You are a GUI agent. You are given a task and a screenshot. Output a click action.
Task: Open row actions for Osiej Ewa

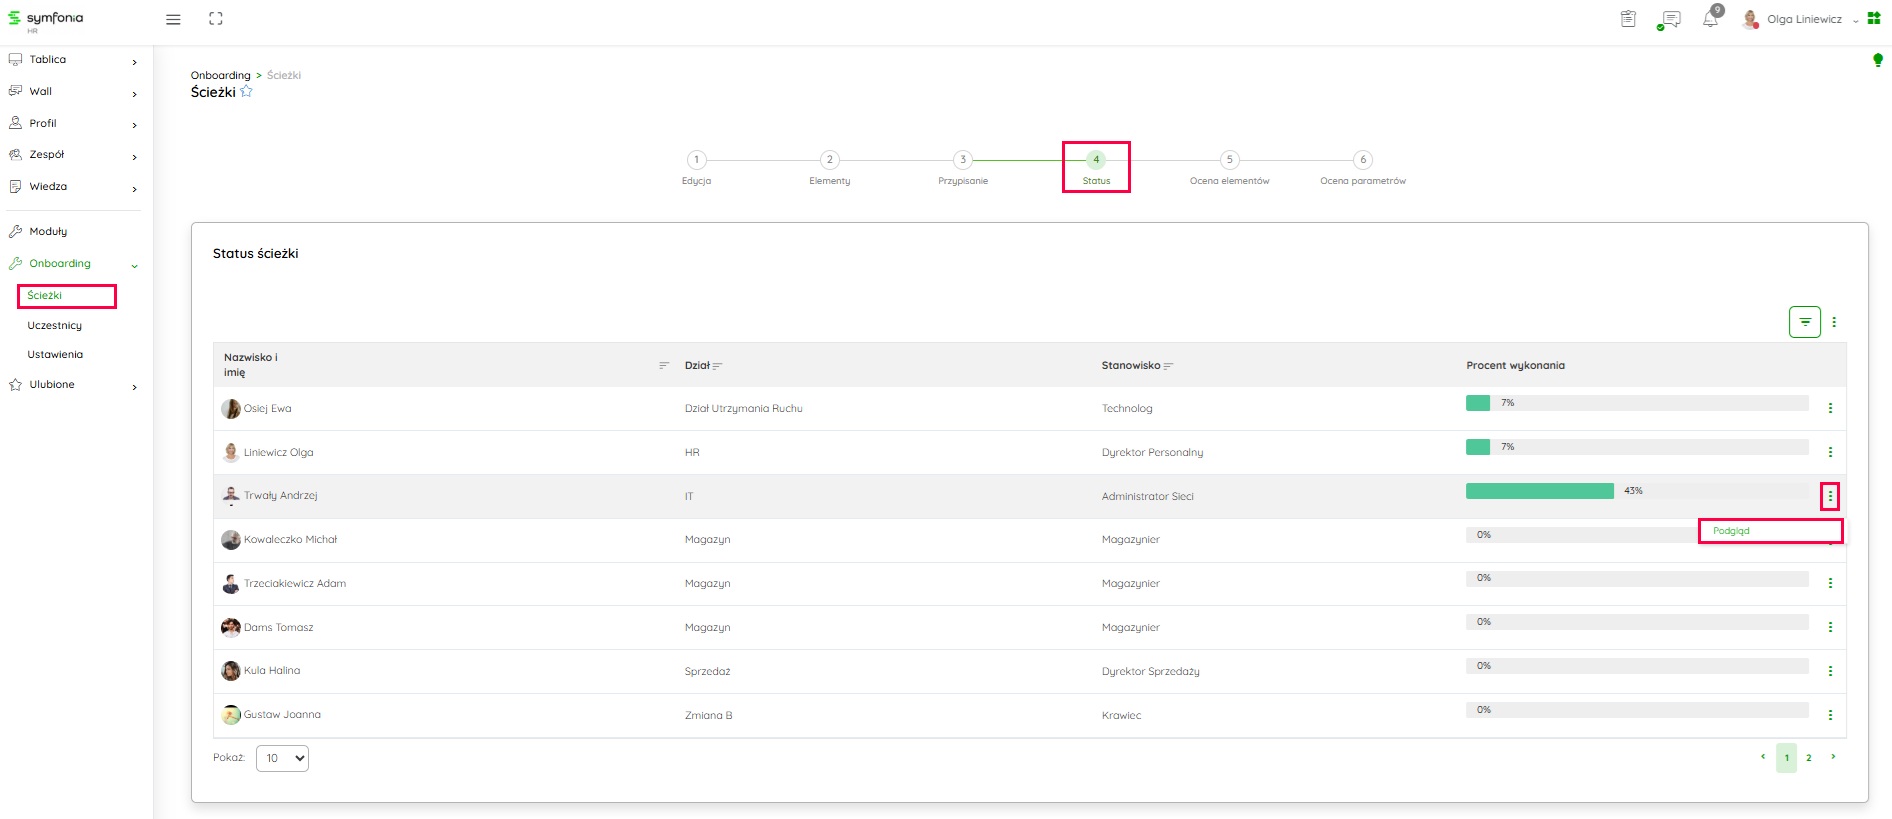tap(1830, 408)
